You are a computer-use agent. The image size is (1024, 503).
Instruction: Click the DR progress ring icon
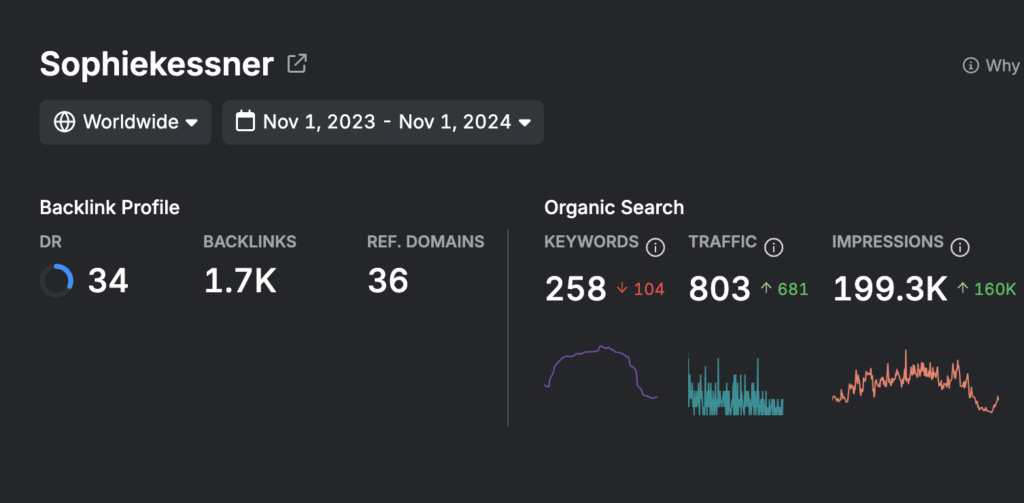coord(56,281)
